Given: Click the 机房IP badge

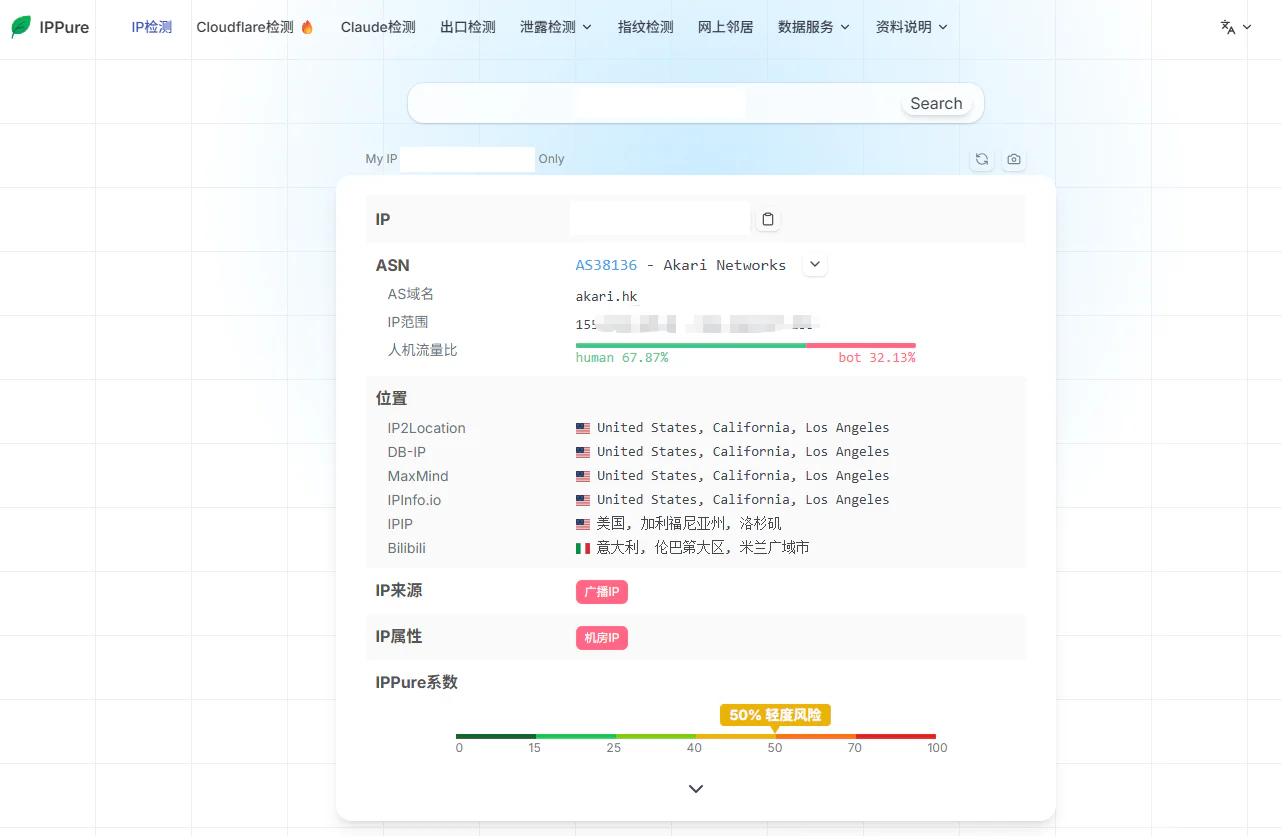Looking at the screenshot, I should coord(602,638).
